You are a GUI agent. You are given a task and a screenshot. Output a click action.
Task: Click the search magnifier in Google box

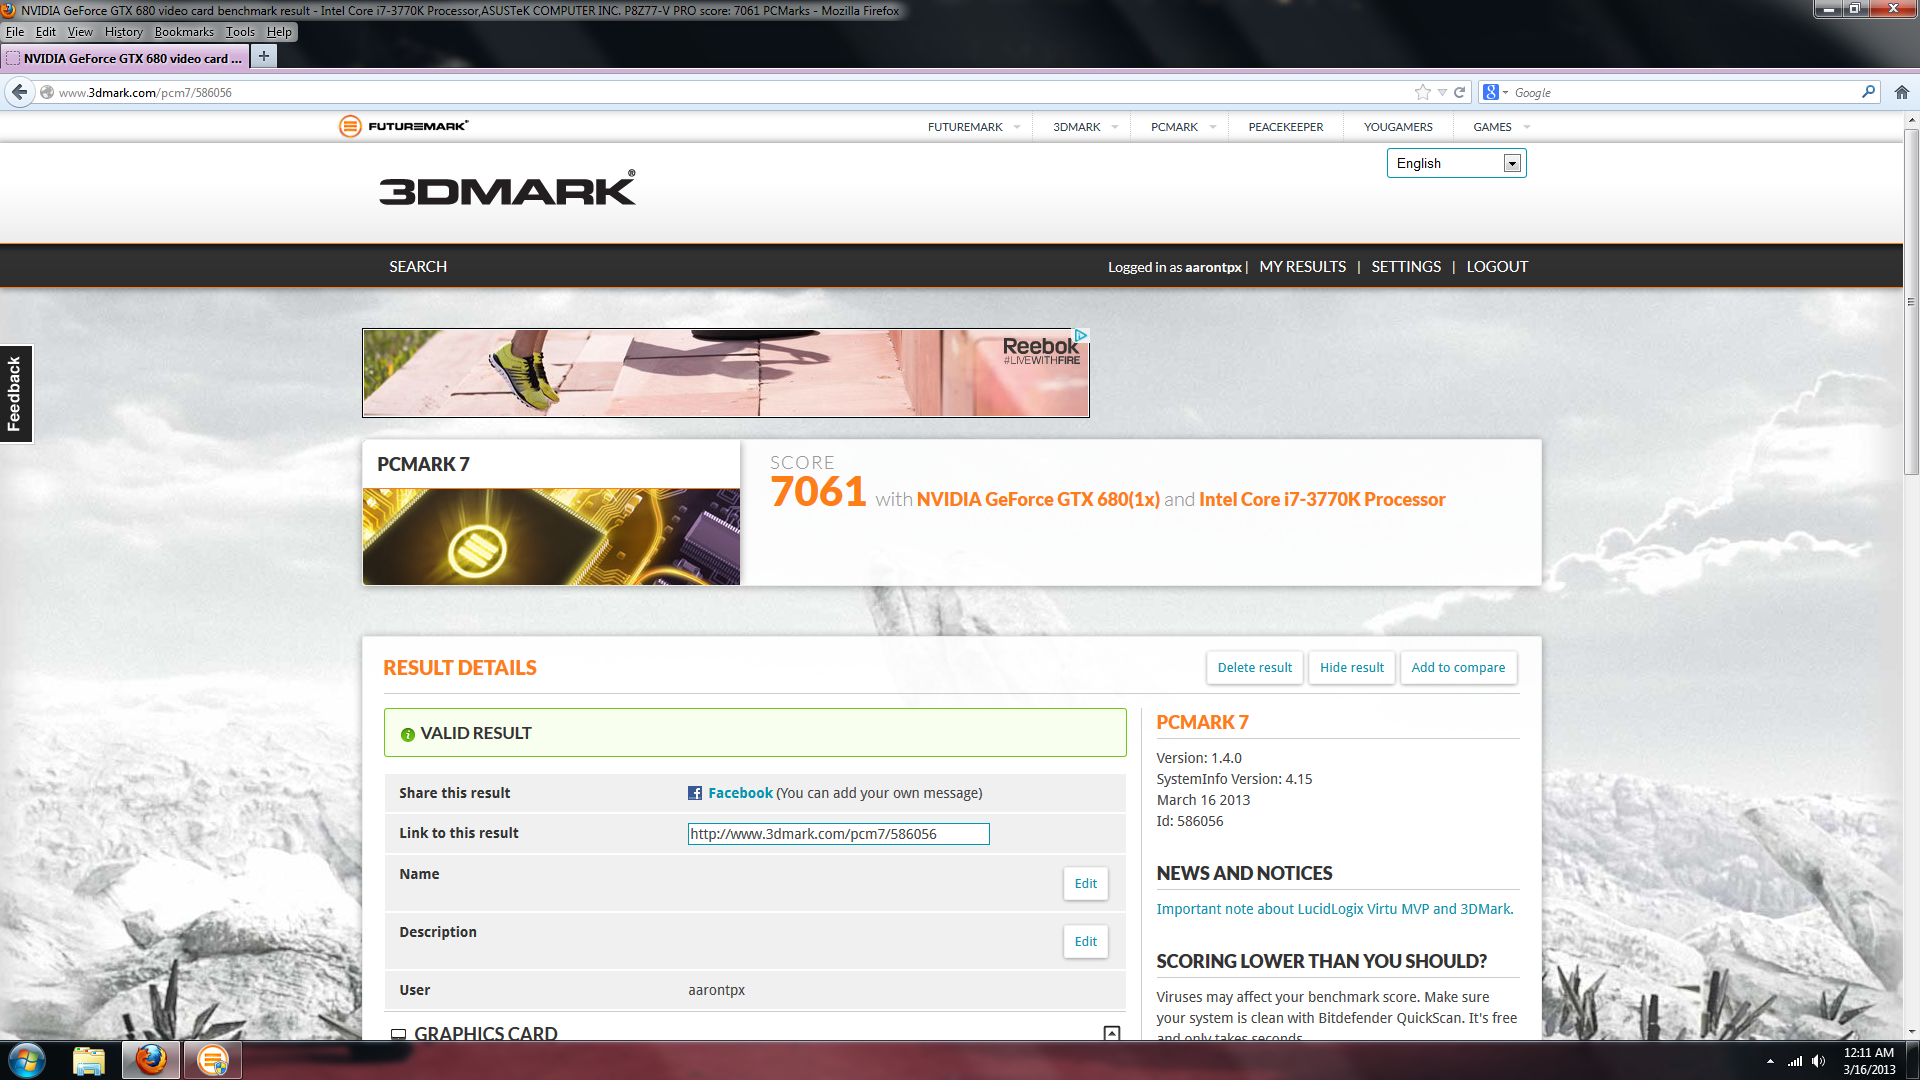coord(1868,92)
